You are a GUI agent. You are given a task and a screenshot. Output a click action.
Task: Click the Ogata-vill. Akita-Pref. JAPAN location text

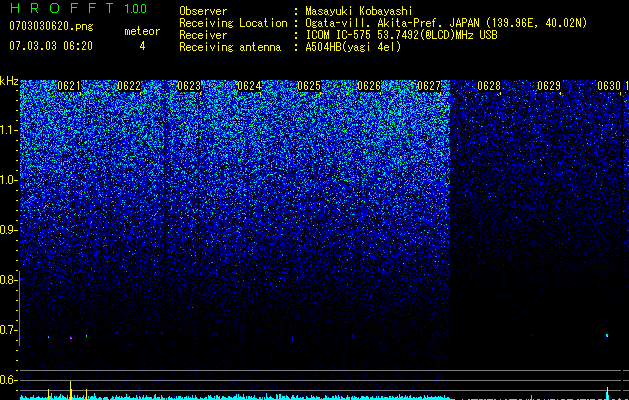pos(392,23)
